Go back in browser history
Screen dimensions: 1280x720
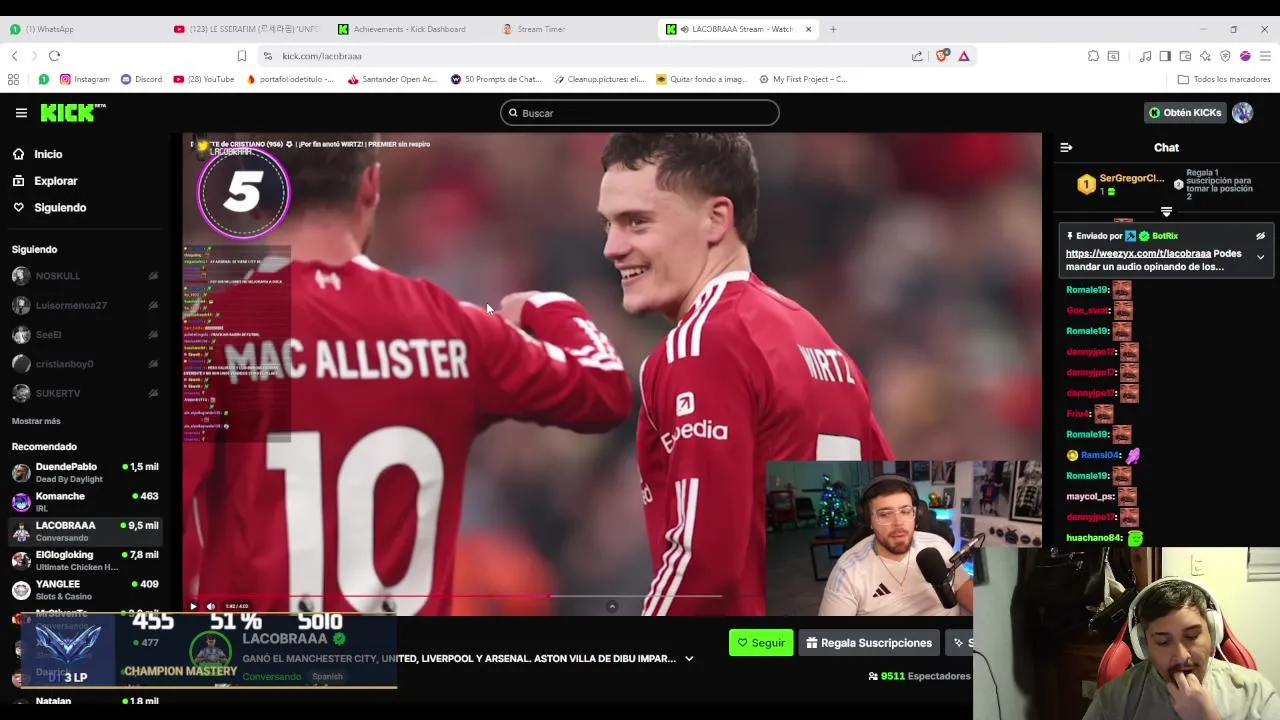(x=14, y=56)
